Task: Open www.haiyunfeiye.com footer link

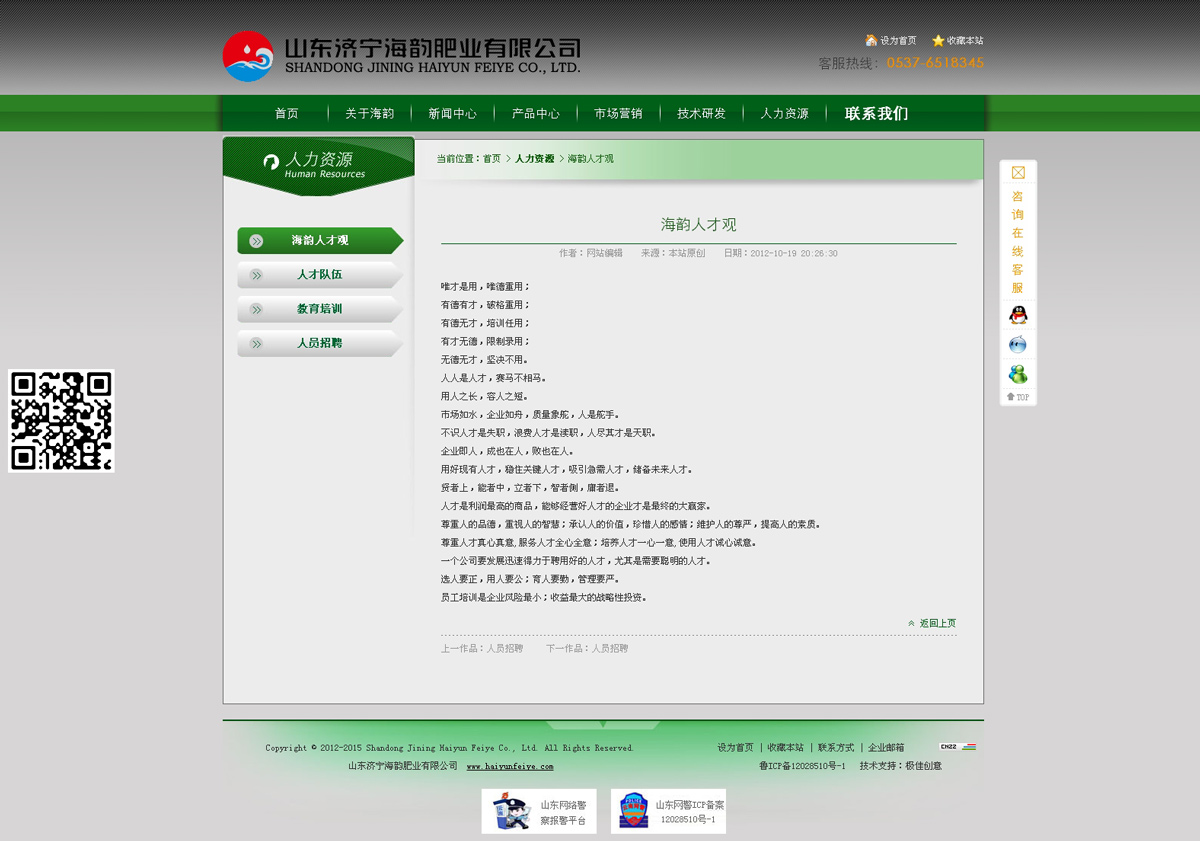Action: (510, 767)
